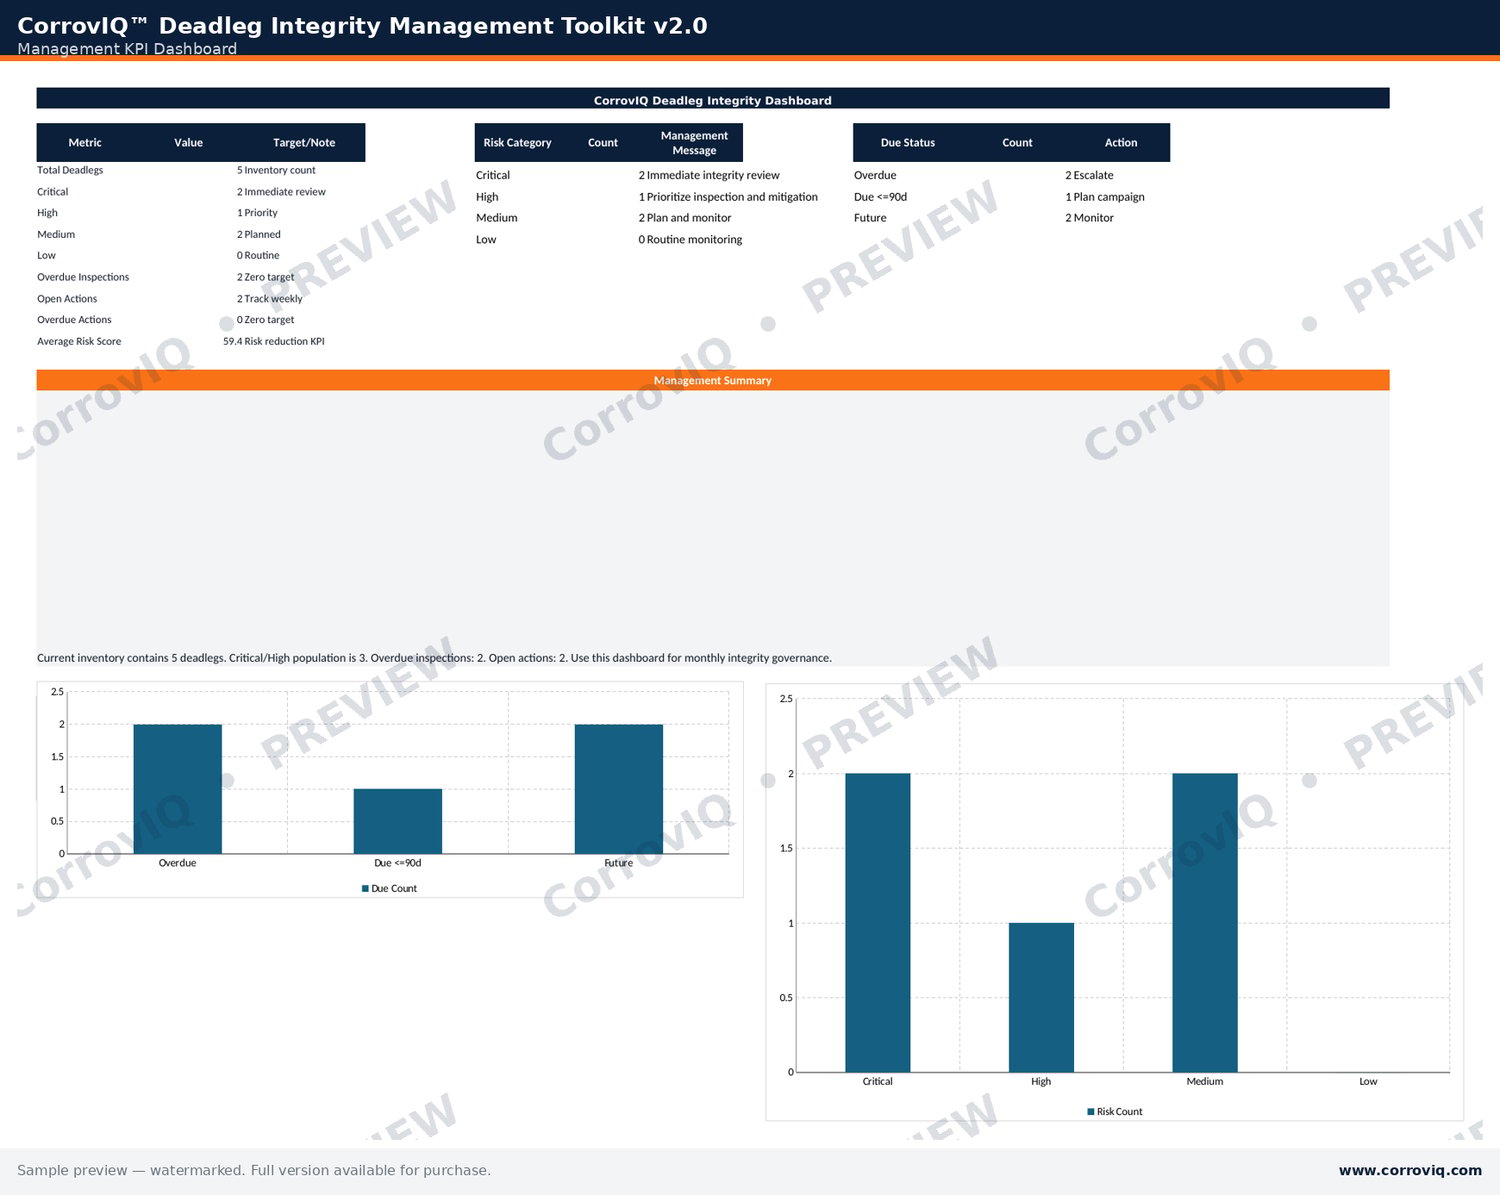This screenshot has height=1195, width=1500.
Task: Click the 'Risk reduction KPI' note cell
Action: click(x=285, y=341)
